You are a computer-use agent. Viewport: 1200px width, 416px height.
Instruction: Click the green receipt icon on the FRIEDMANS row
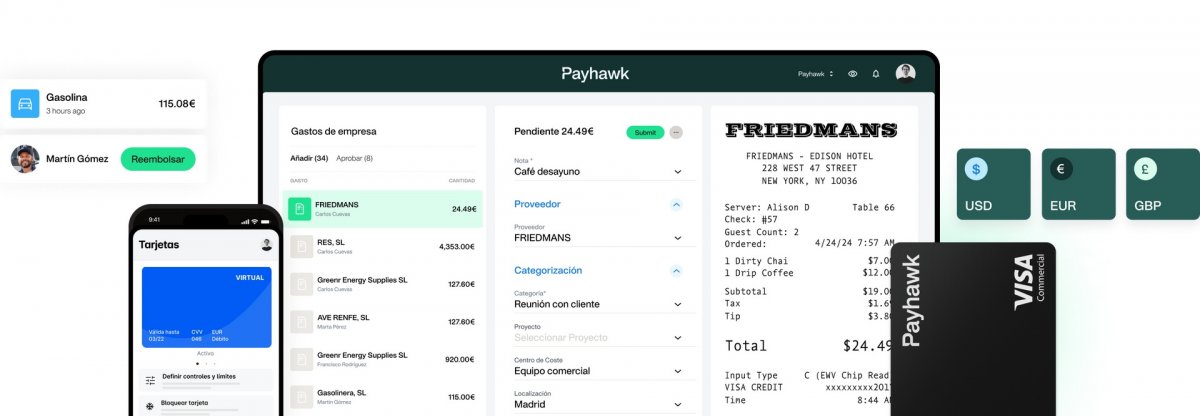click(x=298, y=209)
